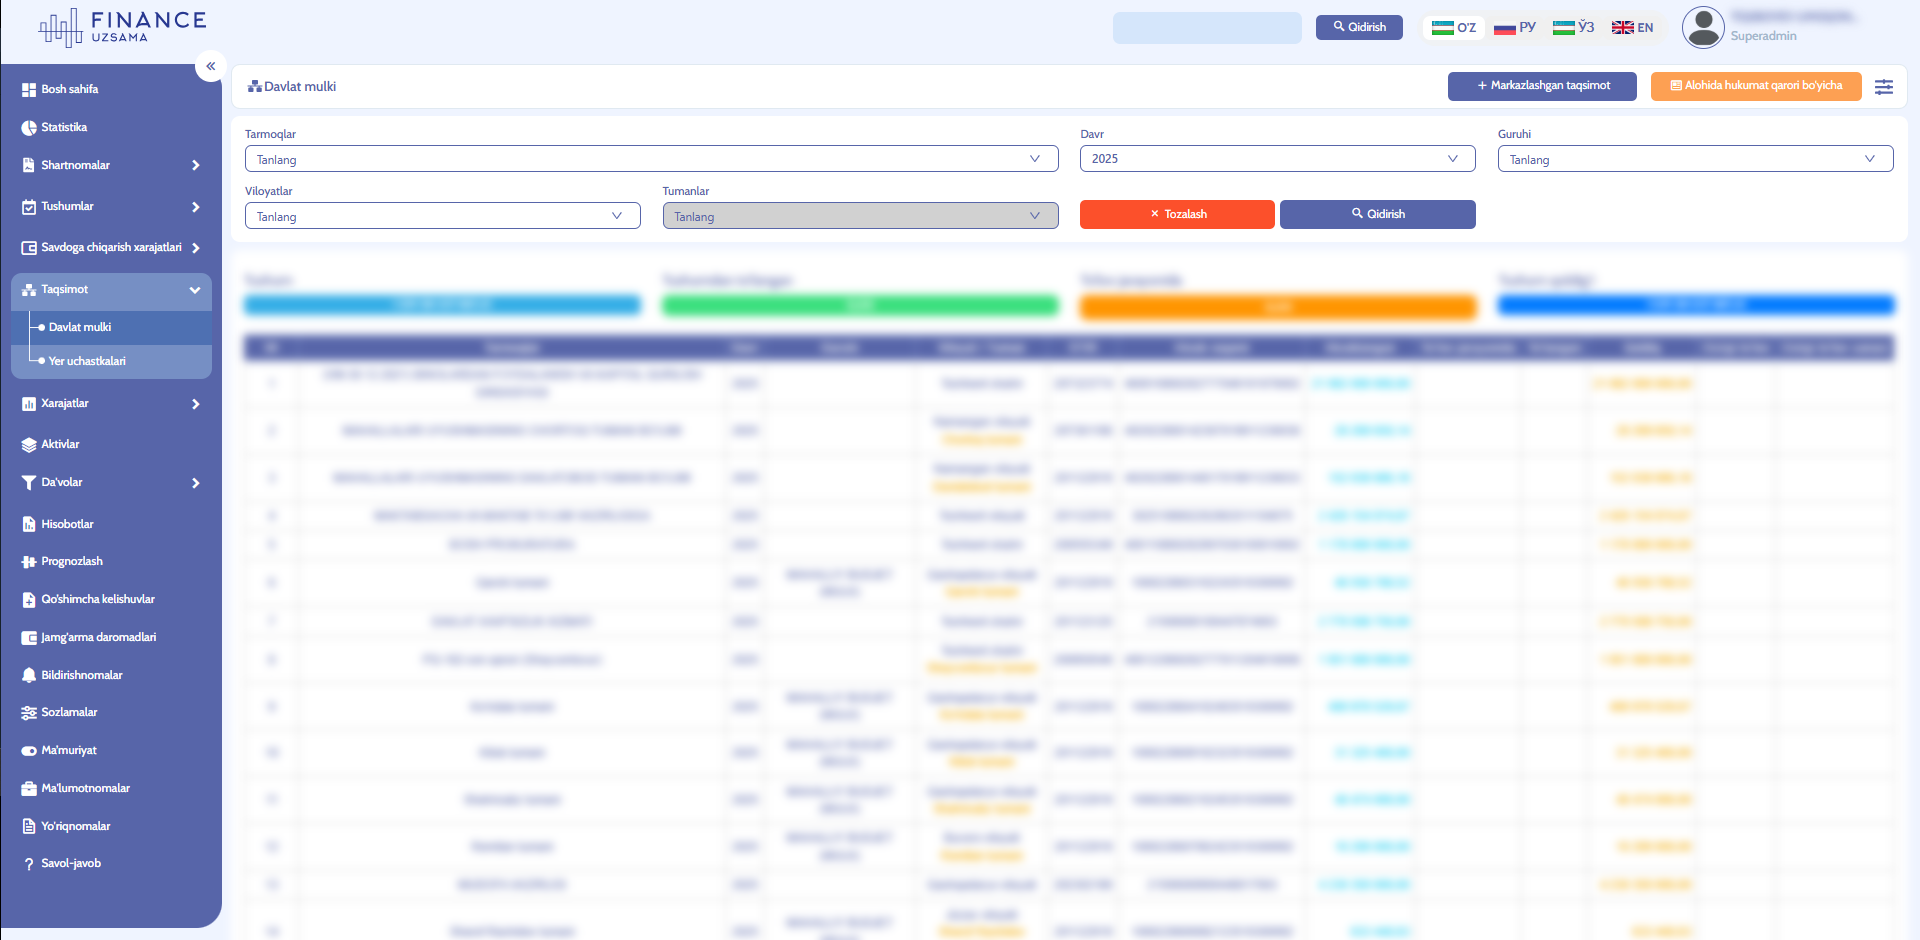
Task: Expand the Viloyatlar dropdown
Action: [442, 216]
